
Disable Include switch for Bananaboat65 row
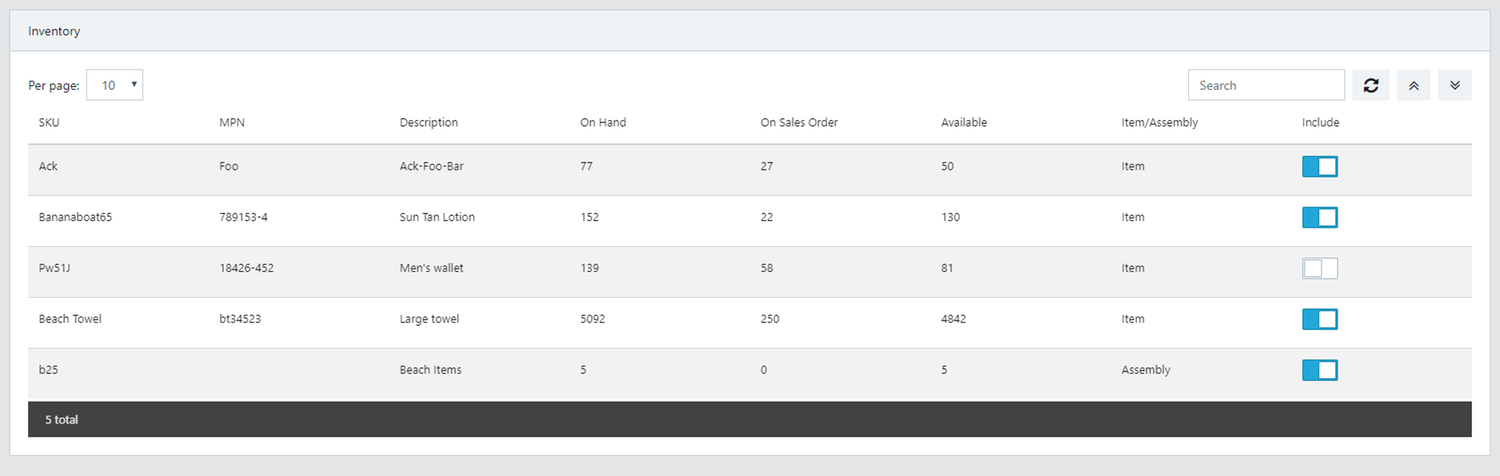[1320, 218]
